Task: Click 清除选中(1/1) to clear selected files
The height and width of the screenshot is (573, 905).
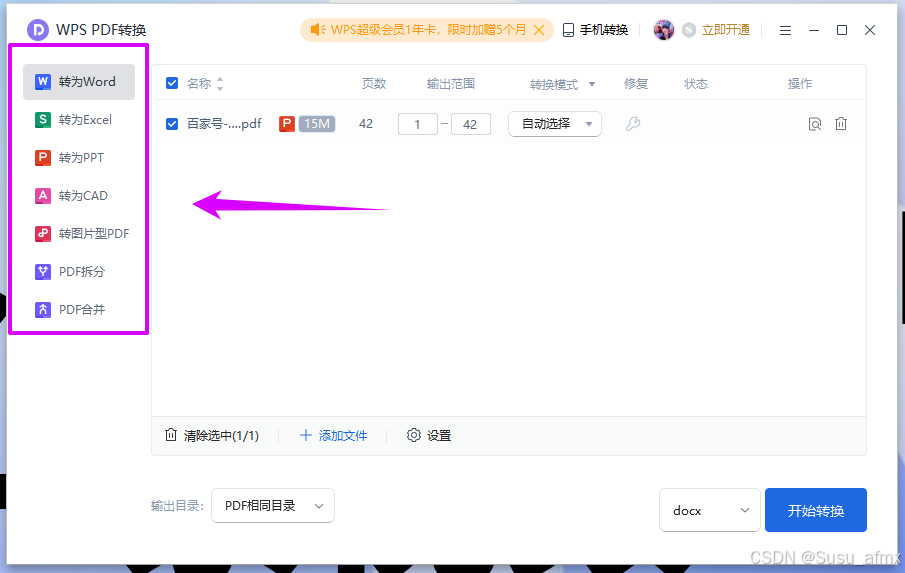Action: pyautogui.click(x=212, y=436)
